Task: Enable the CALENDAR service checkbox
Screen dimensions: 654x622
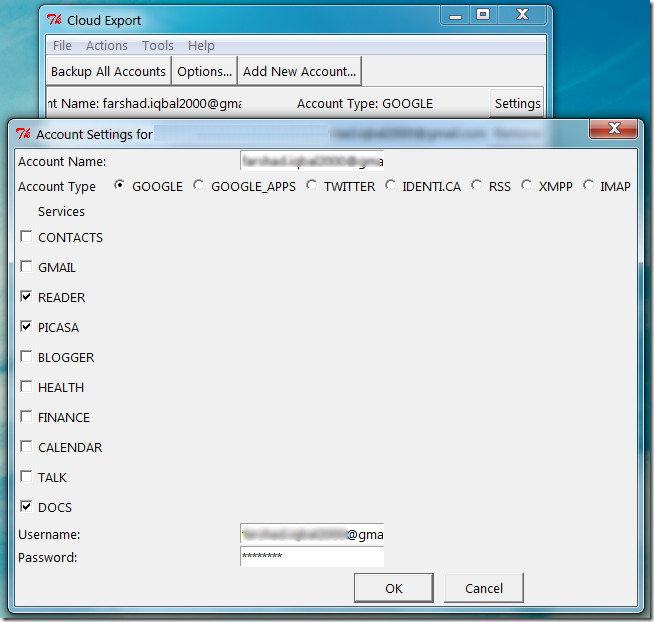Action: [26, 446]
